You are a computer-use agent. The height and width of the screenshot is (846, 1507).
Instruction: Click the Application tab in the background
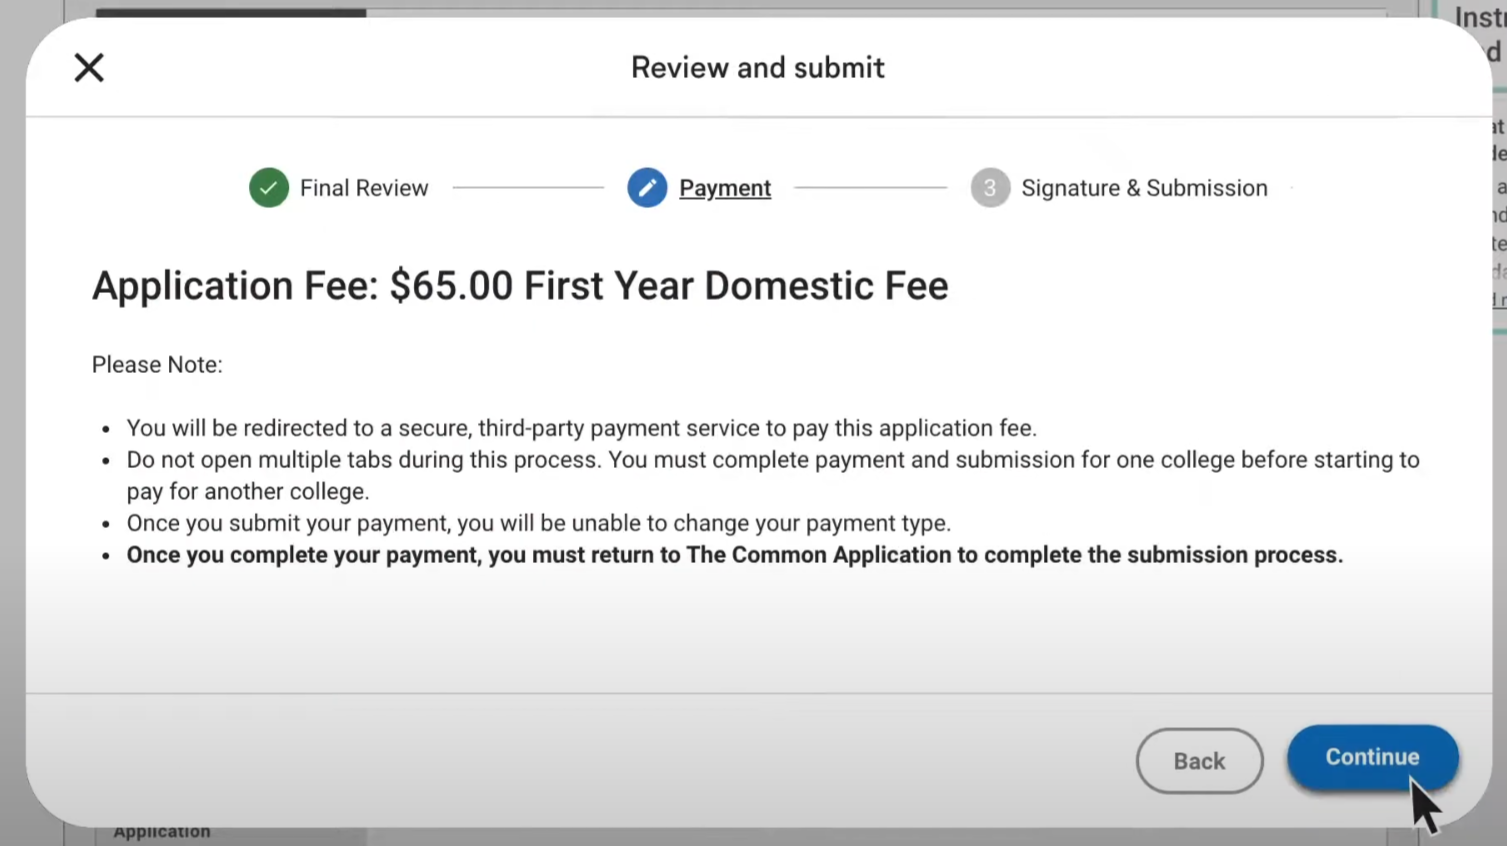pyautogui.click(x=161, y=831)
